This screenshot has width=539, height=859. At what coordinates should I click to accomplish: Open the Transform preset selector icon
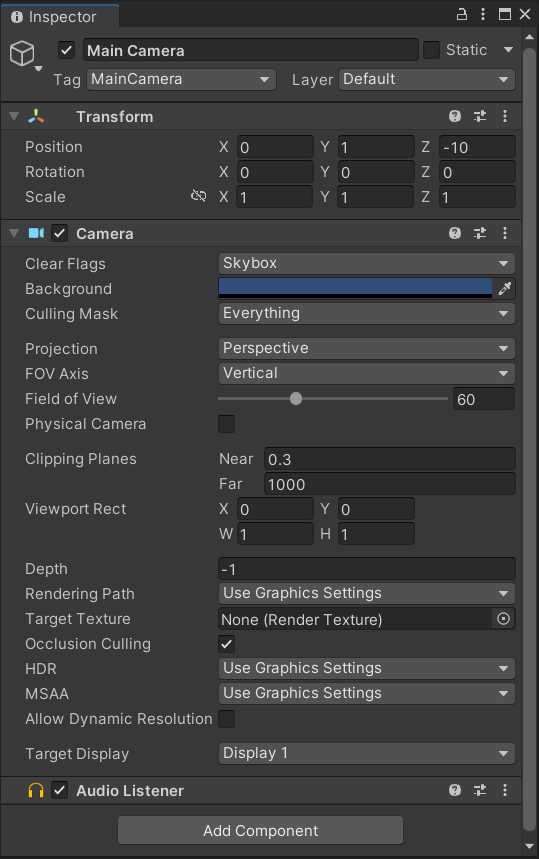pos(480,116)
